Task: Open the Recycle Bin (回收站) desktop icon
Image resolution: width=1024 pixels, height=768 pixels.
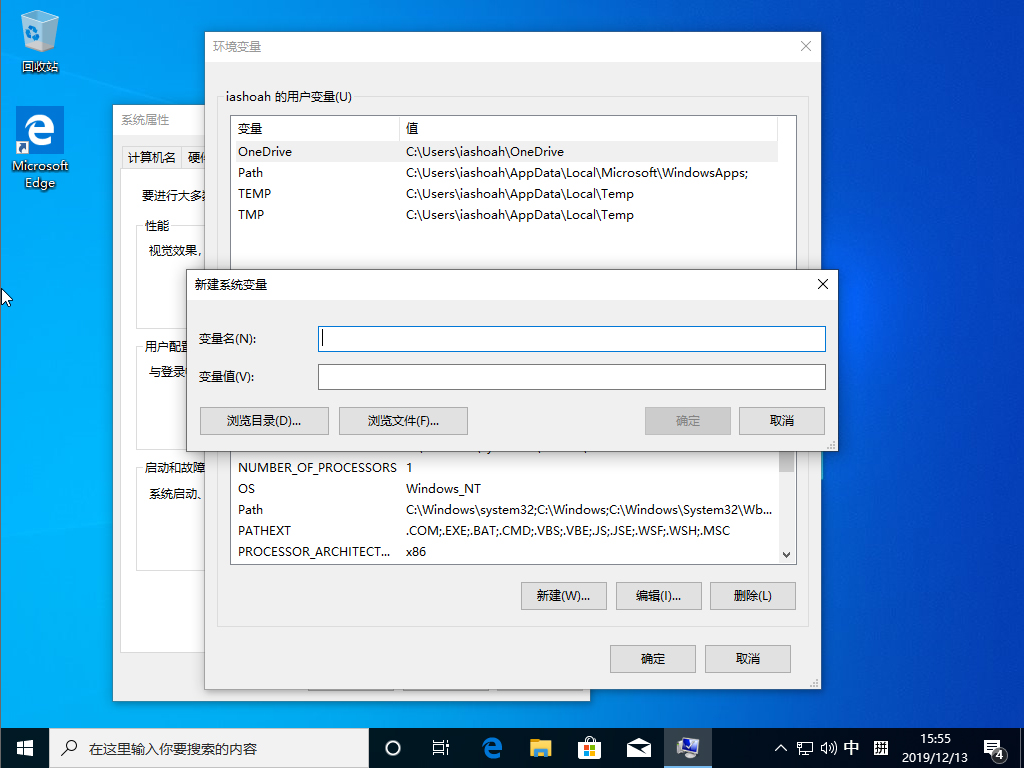Action: tap(39, 30)
